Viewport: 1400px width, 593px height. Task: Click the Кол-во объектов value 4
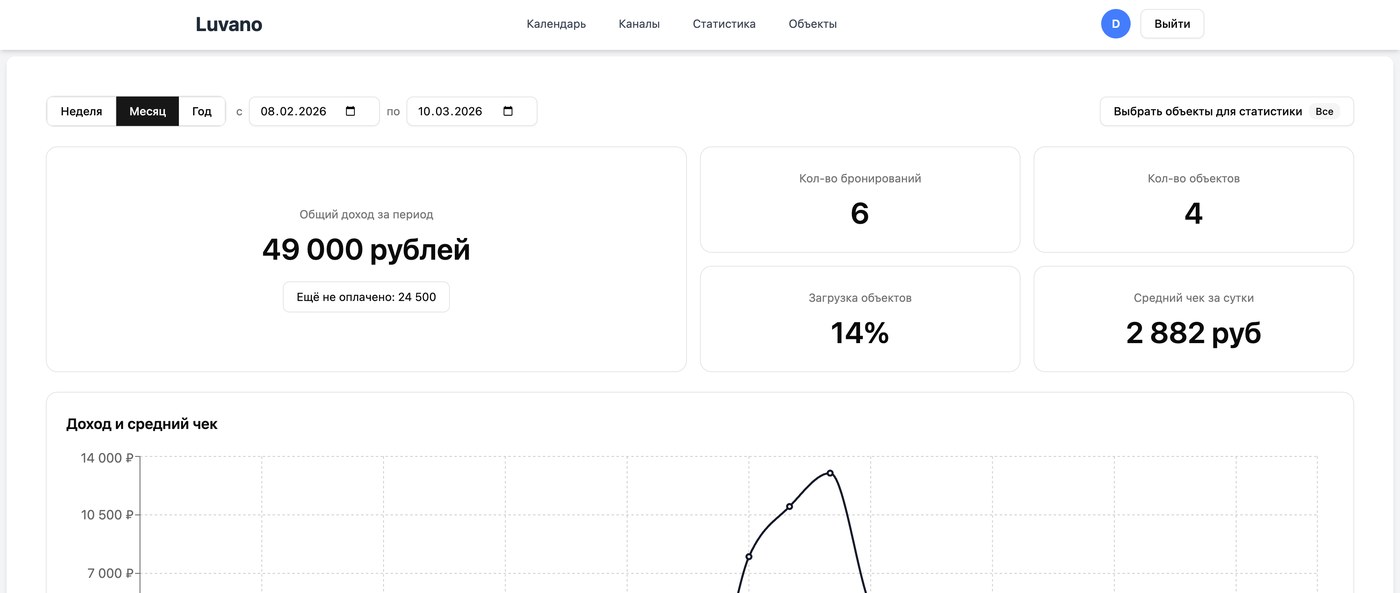[x=1193, y=213]
